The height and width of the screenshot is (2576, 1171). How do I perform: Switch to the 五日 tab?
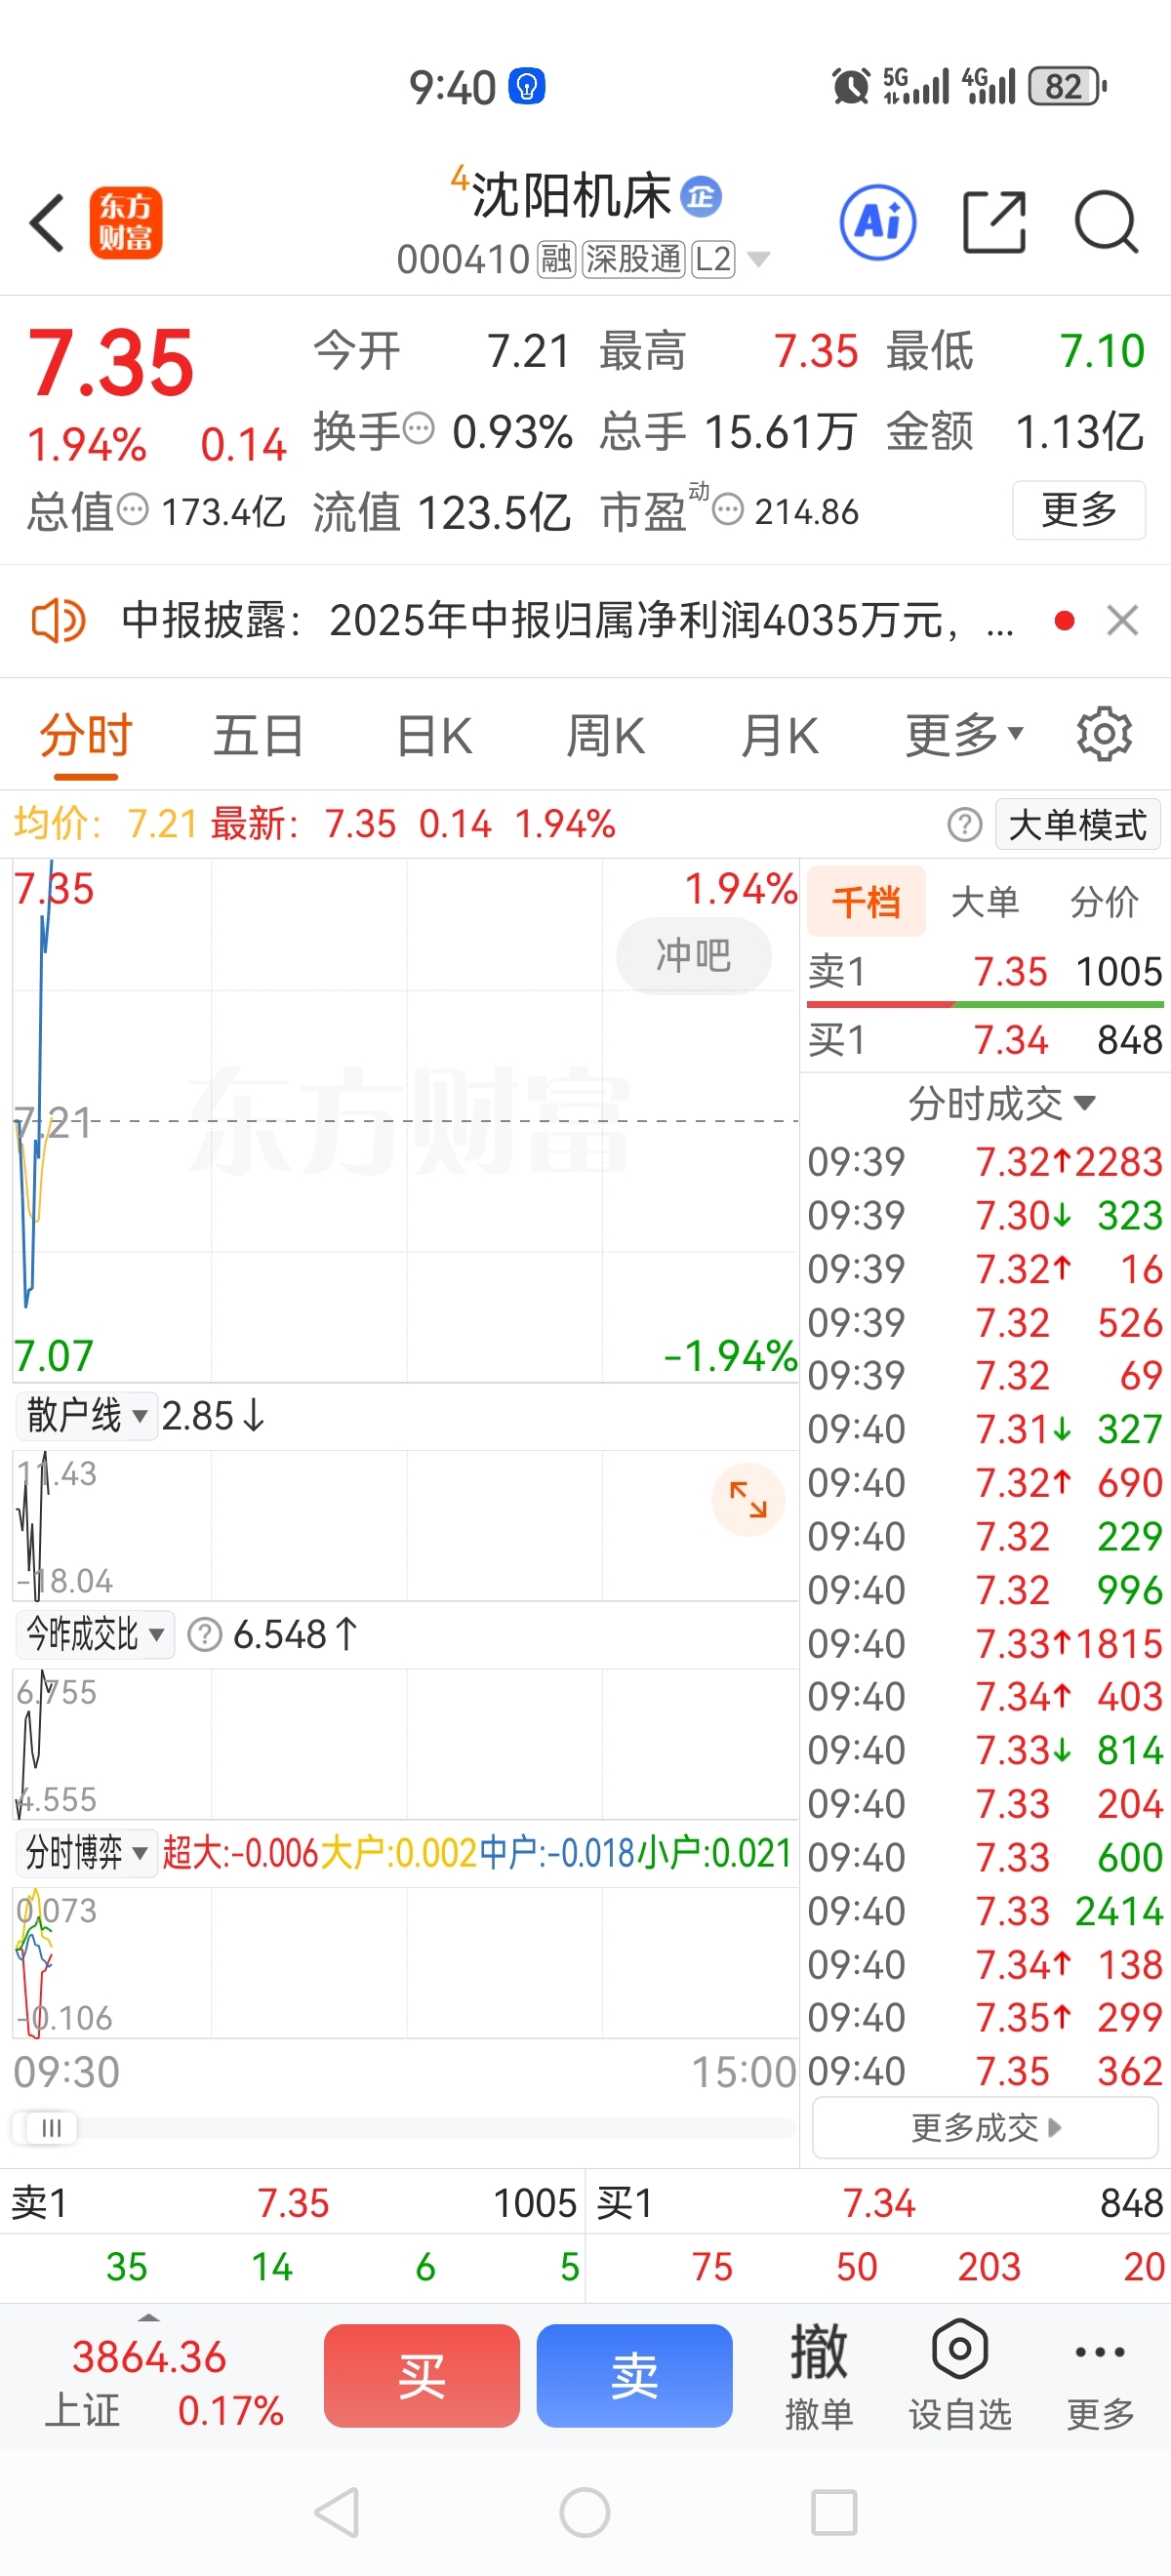click(x=258, y=736)
